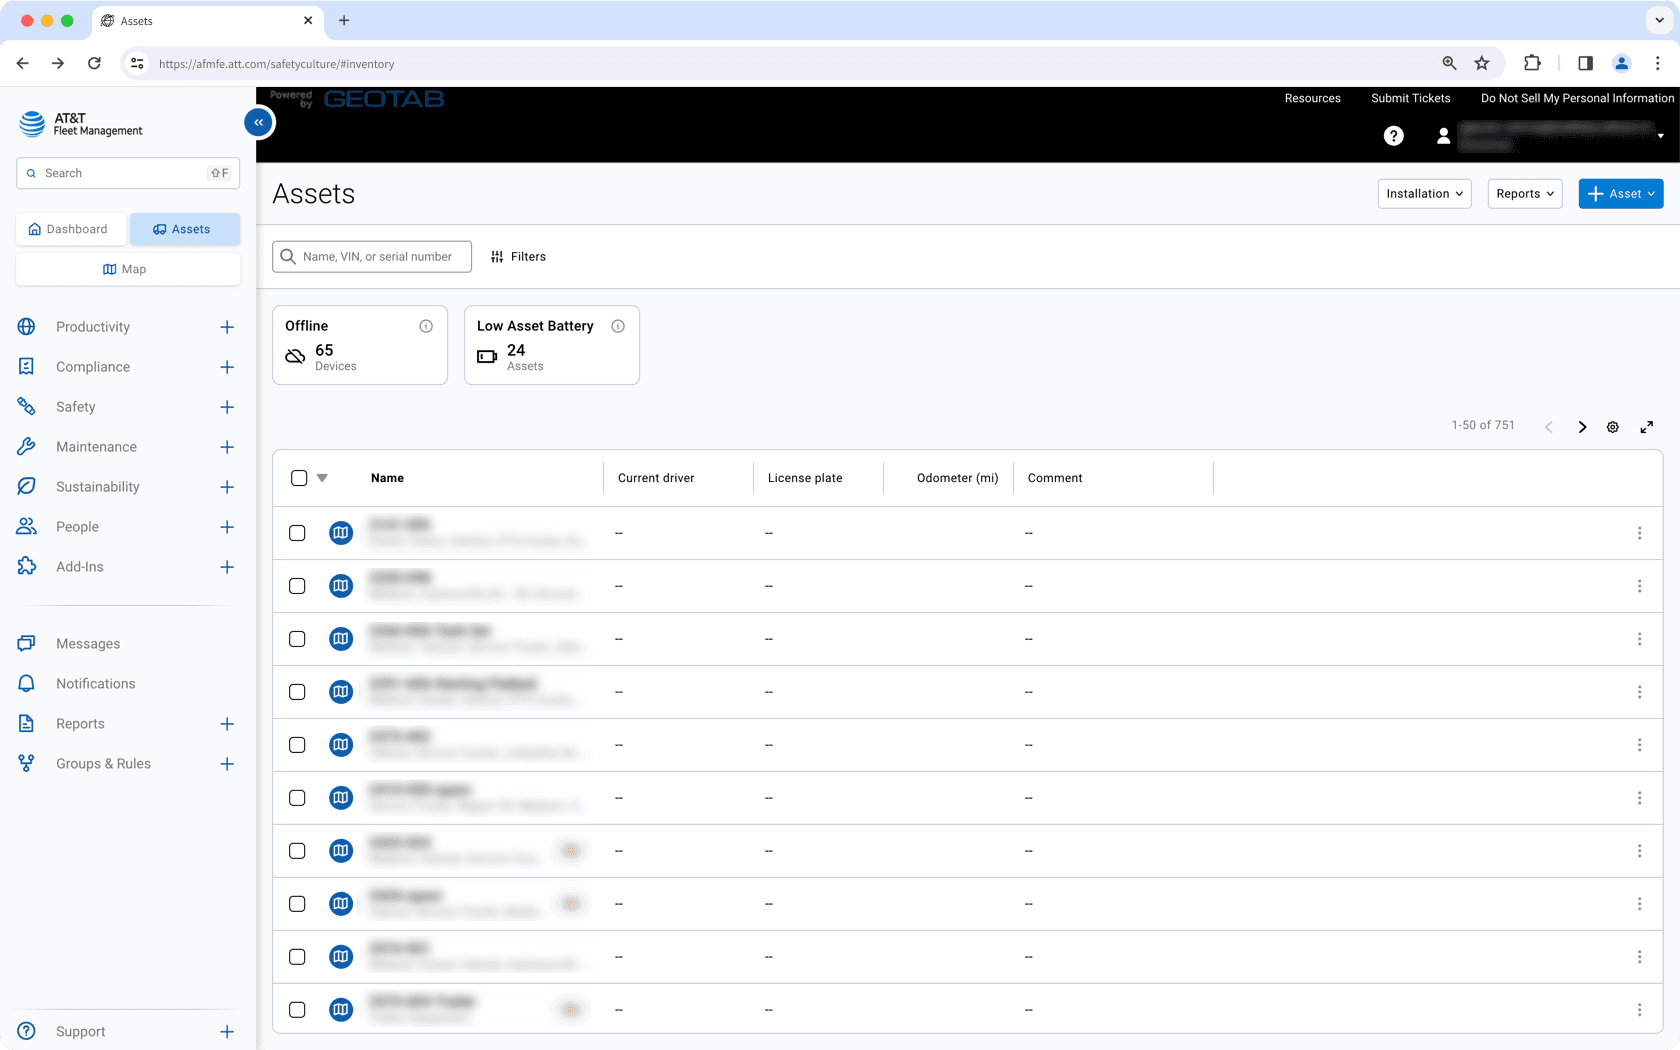Check the box on the last asset row
The width and height of the screenshot is (1680, 1050).
[297, 1009]
